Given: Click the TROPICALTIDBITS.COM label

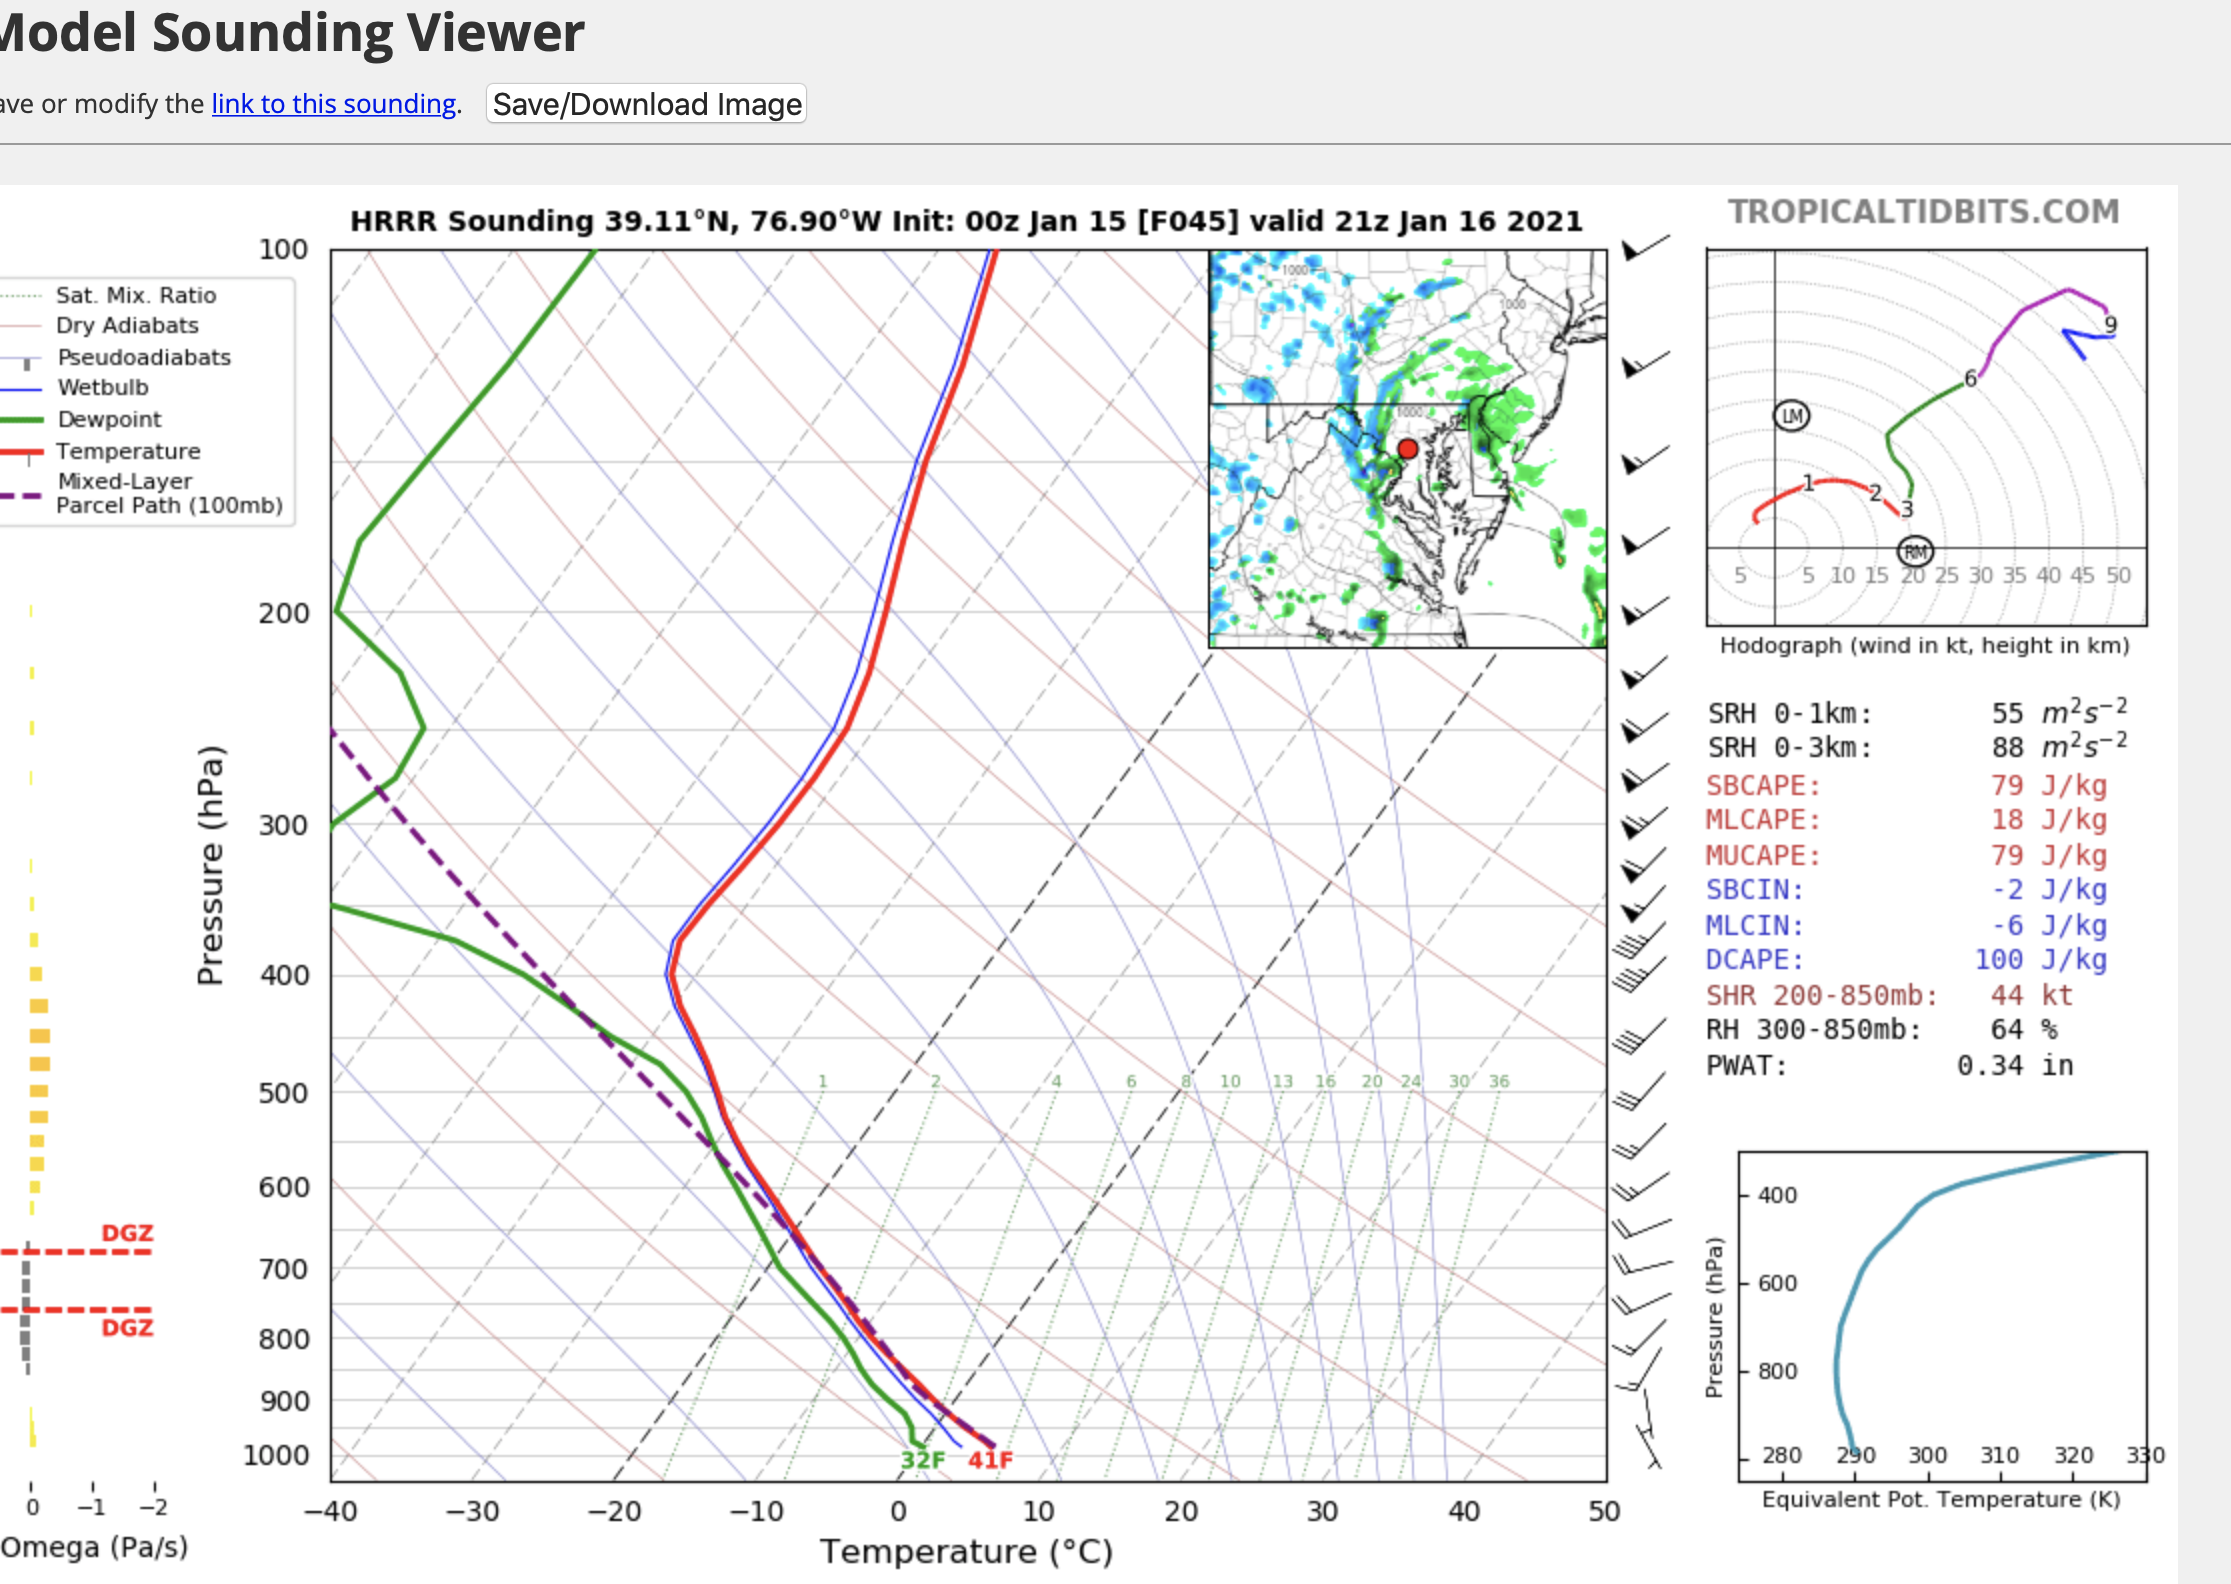Looking at the screenshot, I should click(x=1924, y=212).
